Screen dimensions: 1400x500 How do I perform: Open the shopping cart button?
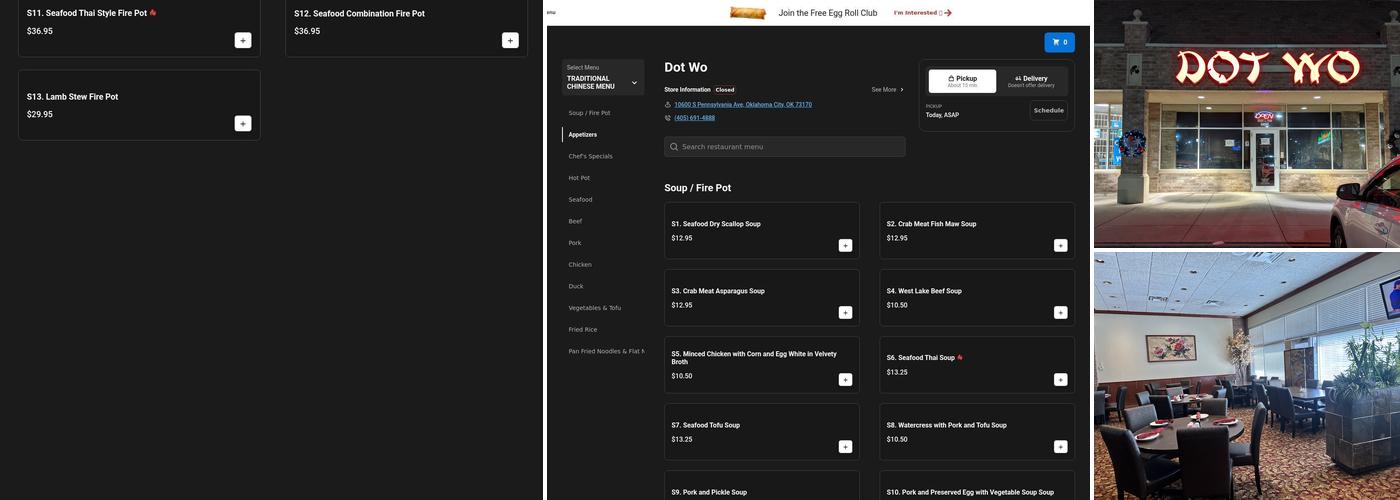pyautogui.click(x=1059, y=42)
